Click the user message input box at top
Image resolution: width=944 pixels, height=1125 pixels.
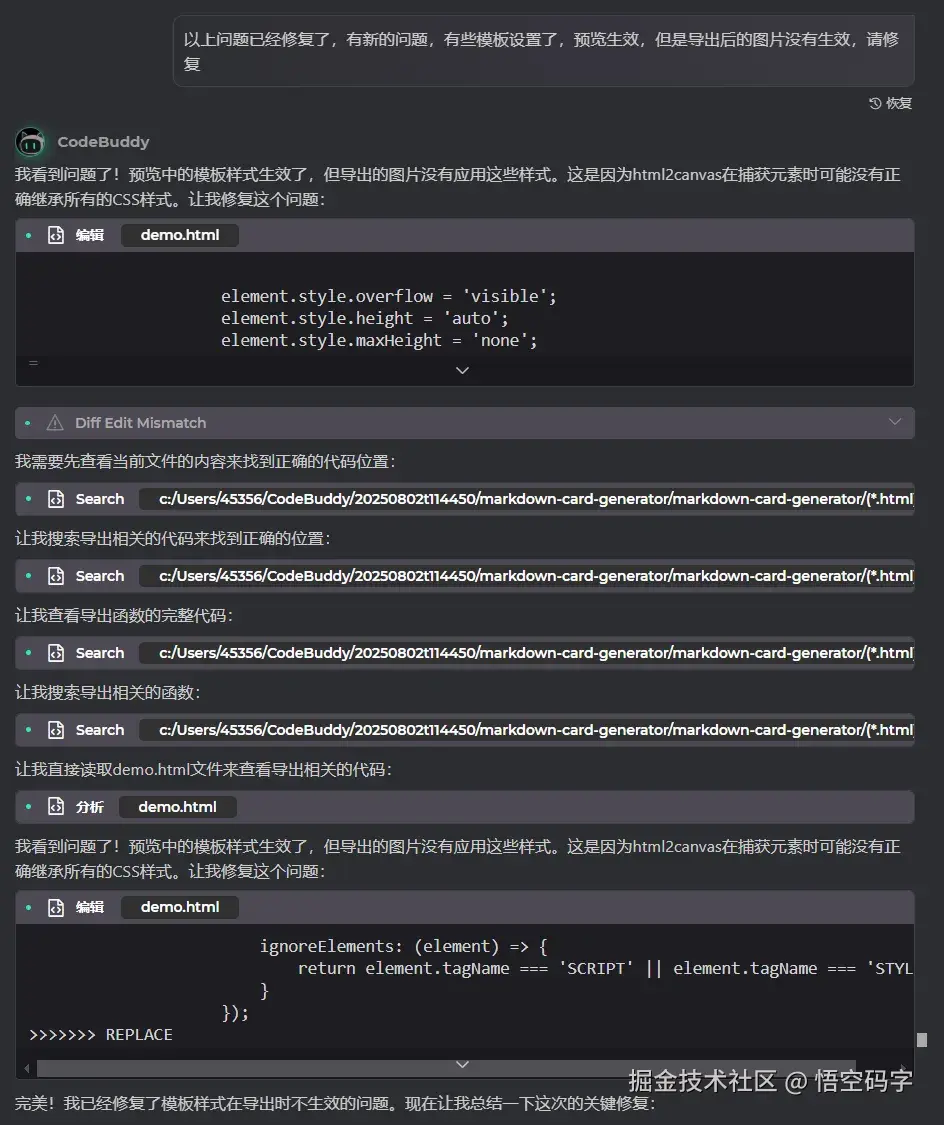point(542,52)
